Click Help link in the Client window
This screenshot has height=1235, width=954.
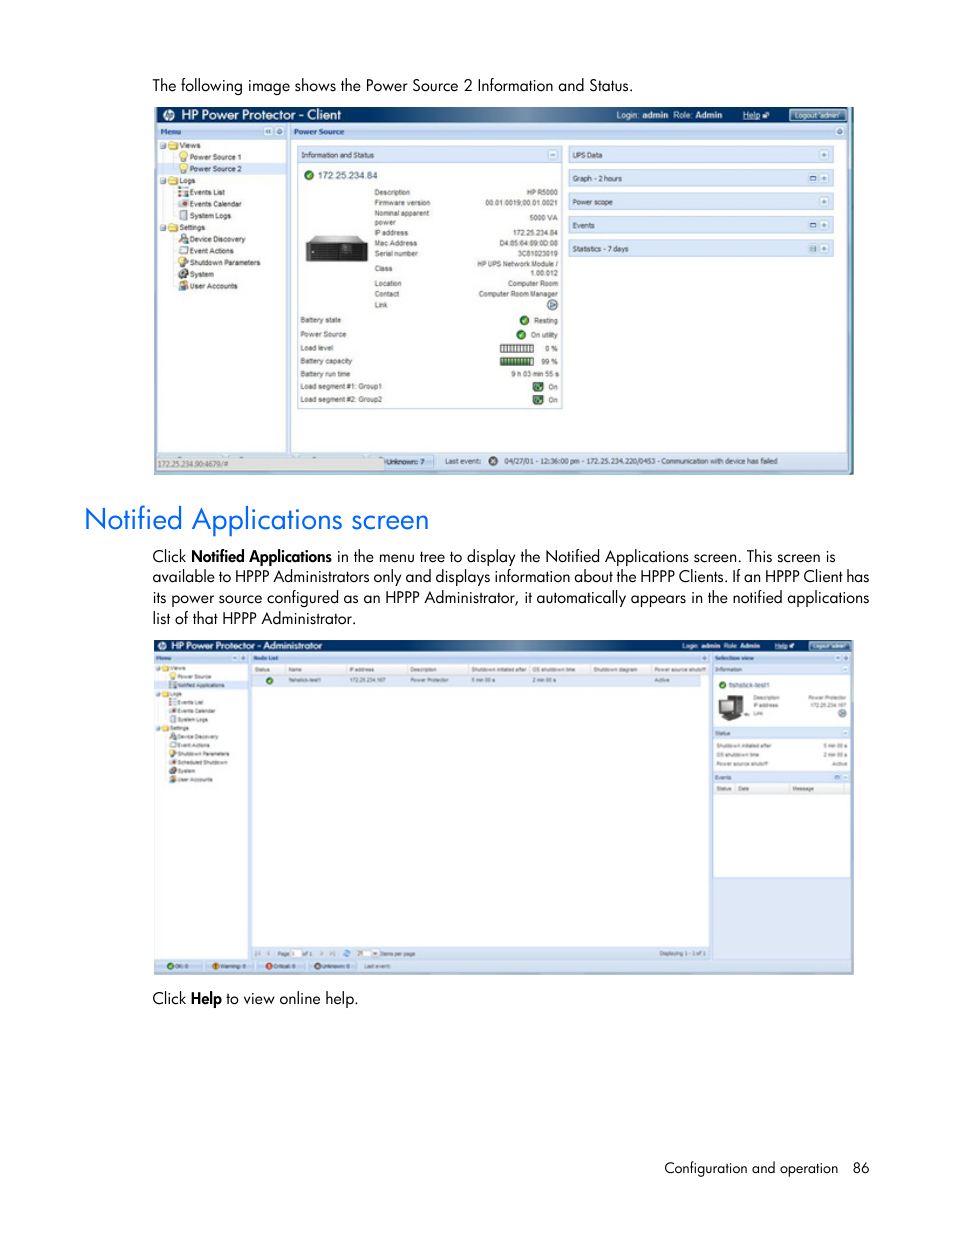coord(751,115)
